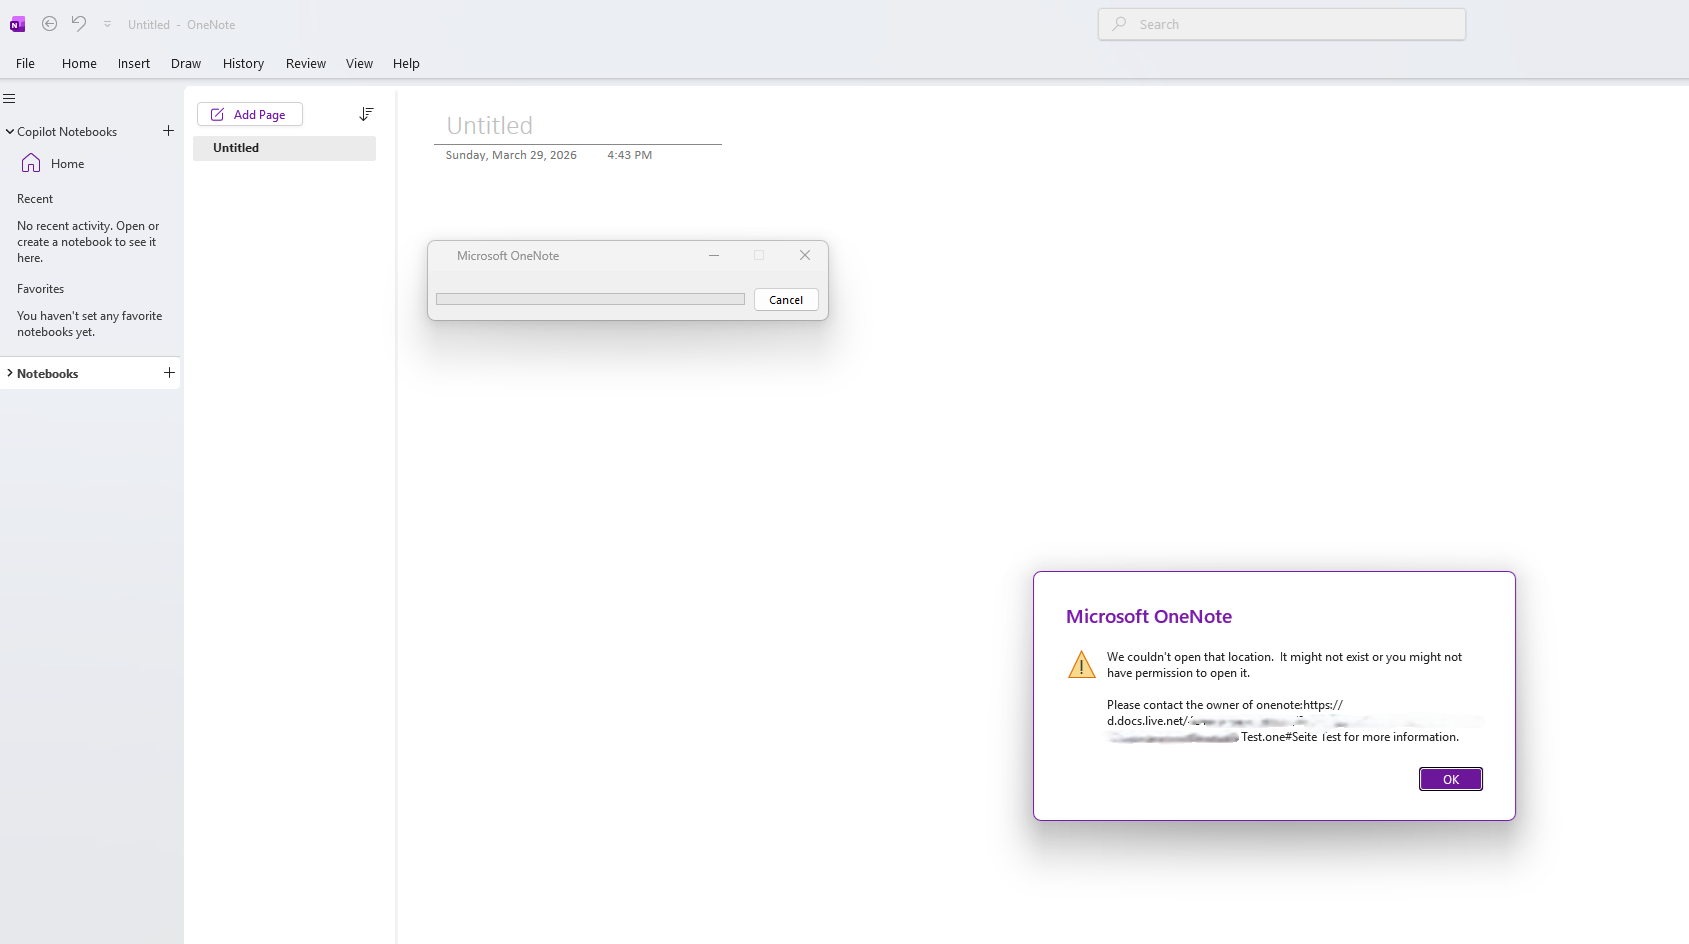Click the 'You haven't set any favorite notebooks' text
The width and height of the screenshot is (1689, 944).
89,324
